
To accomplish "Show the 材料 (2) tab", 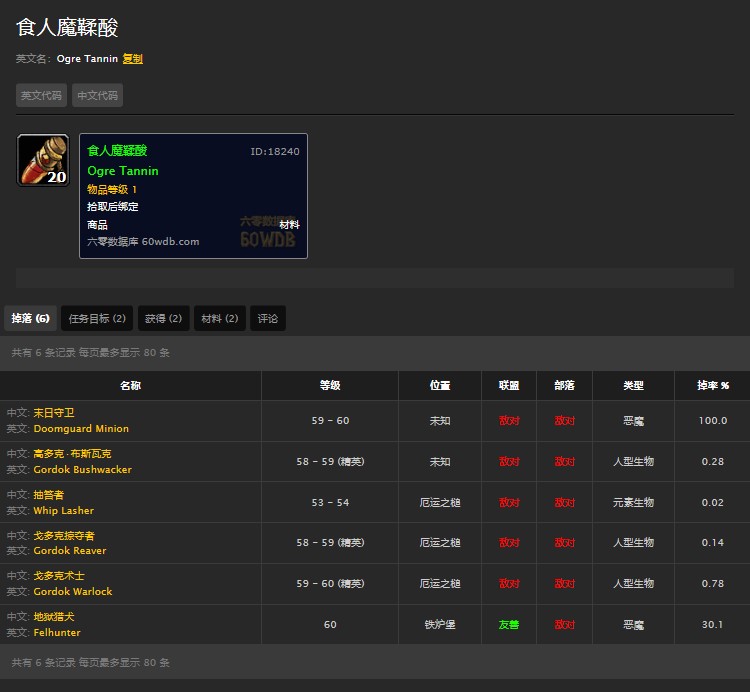I will click(219, 319).
